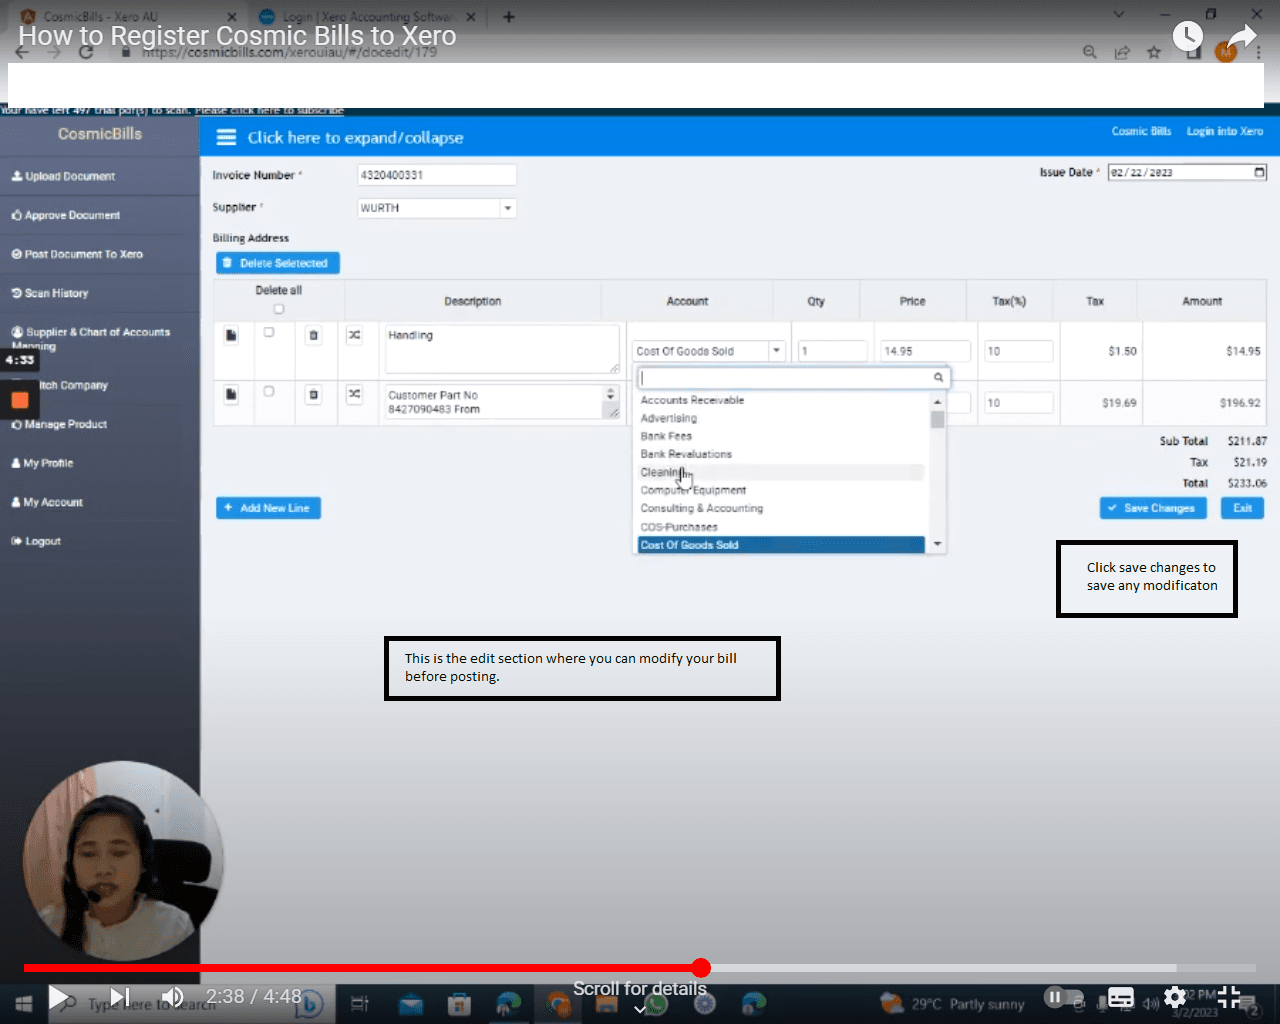Click the shuffle icon in the Handling row
This screenshot has height=1024, width=1280.
click(x=354, y=335)
